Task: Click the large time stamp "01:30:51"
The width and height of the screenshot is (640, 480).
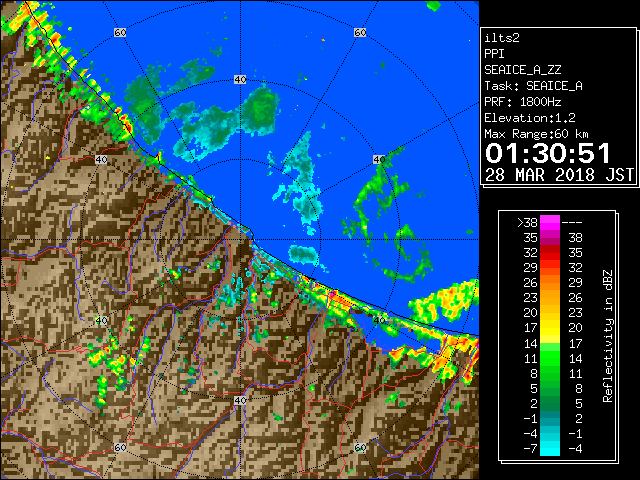Action: [548, 153]
